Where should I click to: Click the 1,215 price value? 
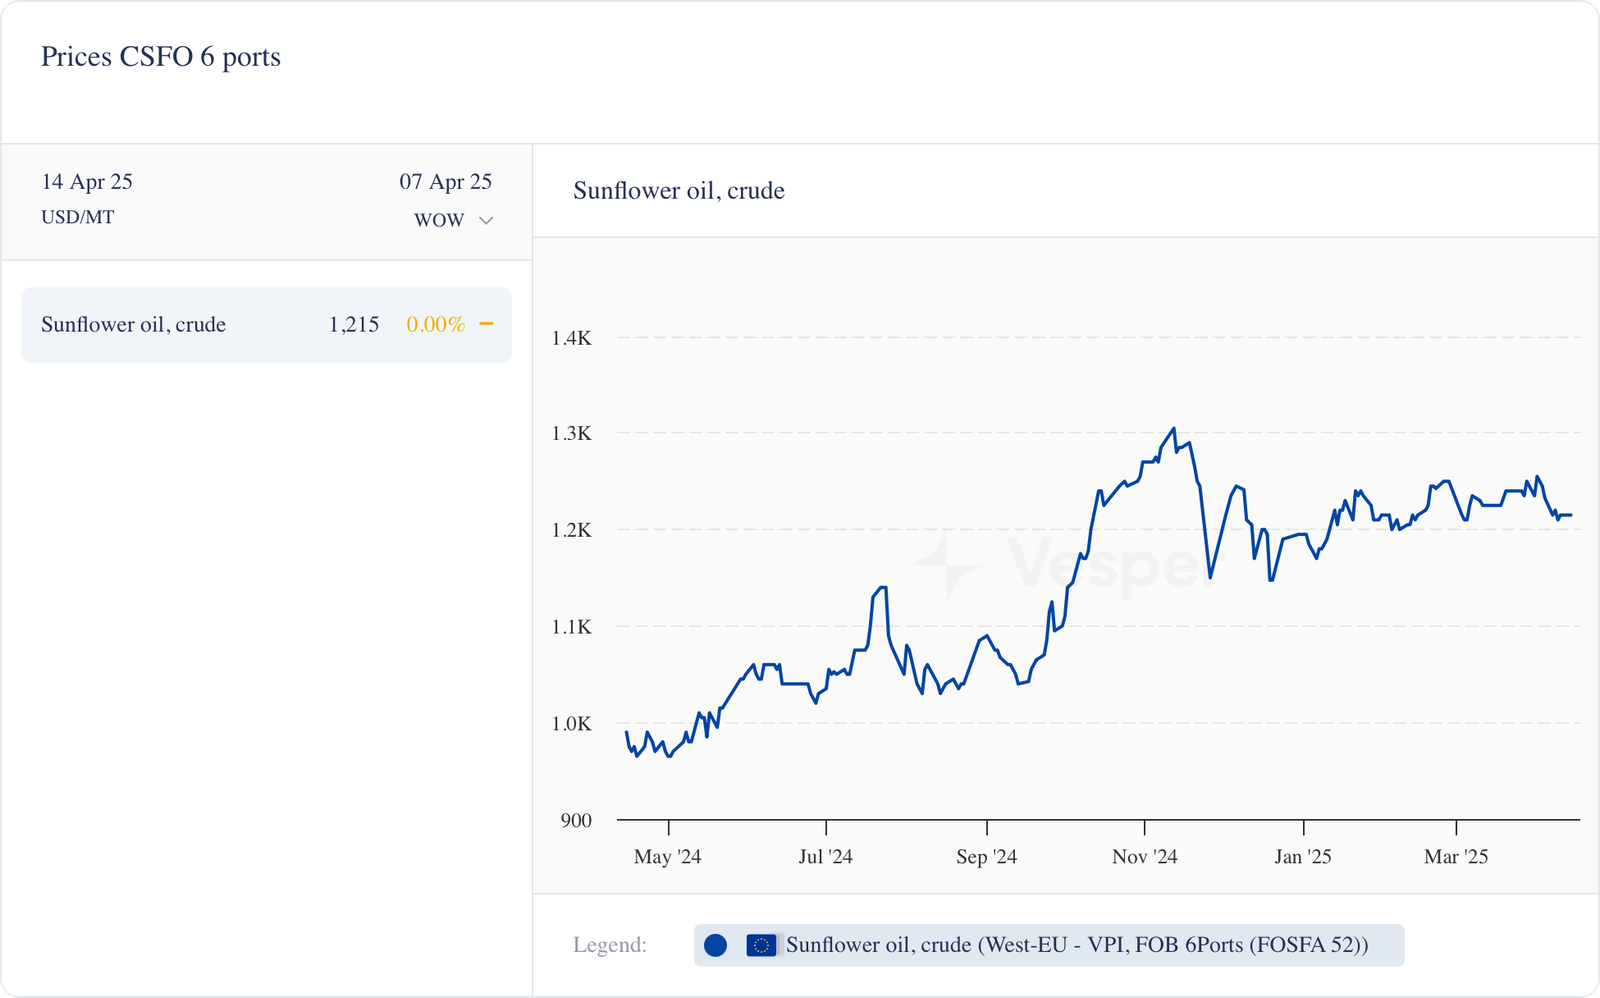[x=354, y=325]
